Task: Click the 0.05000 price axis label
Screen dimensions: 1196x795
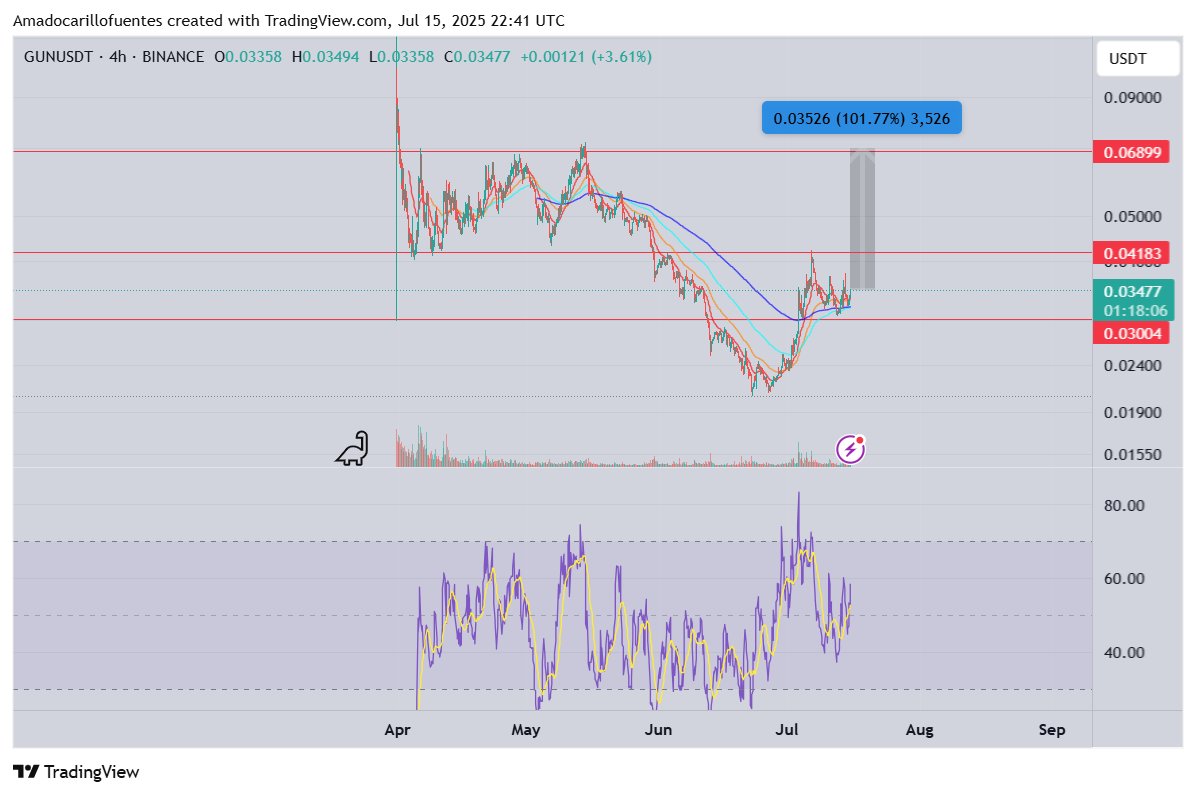Action: coord(1132,217)
